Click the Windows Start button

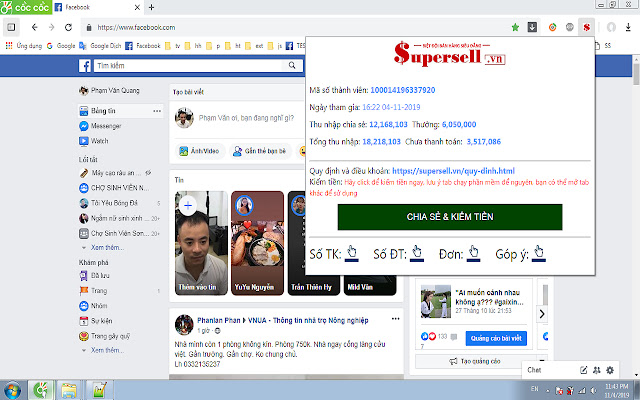[x=13, y=388]
